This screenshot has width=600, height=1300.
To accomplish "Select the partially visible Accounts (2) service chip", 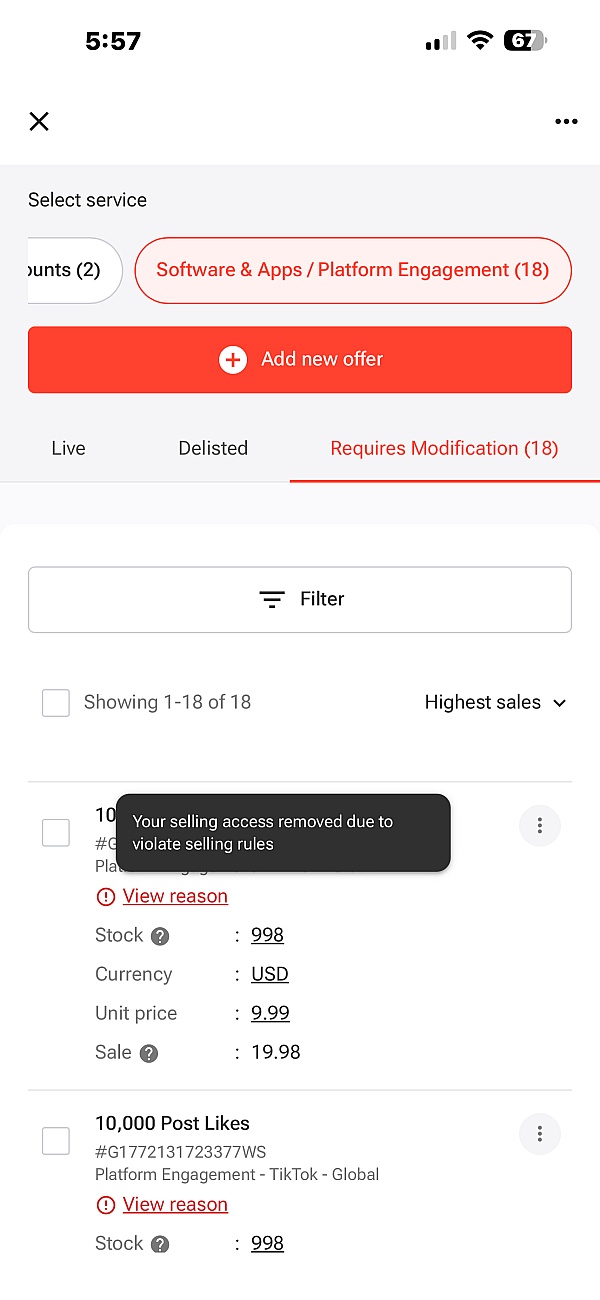I will pyautogui.click(x=70, y=270).
